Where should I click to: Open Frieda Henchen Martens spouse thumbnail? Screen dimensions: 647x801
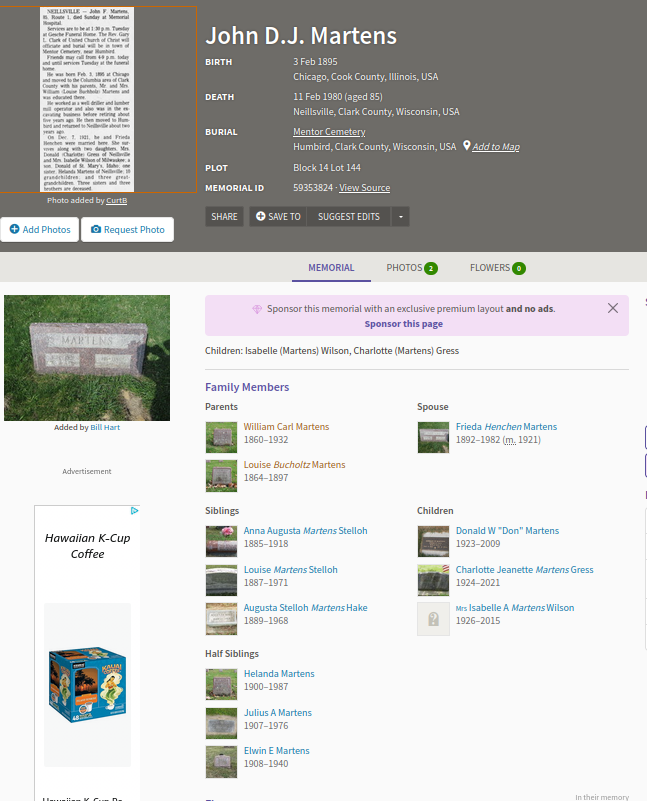[433, 437]
